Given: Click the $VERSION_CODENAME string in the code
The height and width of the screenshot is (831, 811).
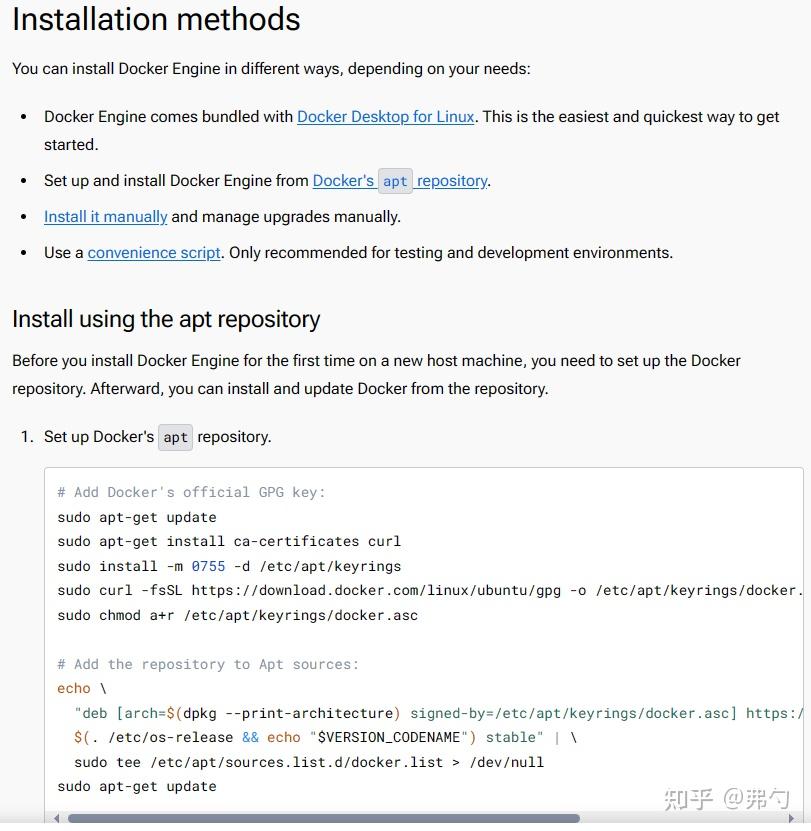Looking at the screenshot, I should pyautogui.click(x=390, y=737).
